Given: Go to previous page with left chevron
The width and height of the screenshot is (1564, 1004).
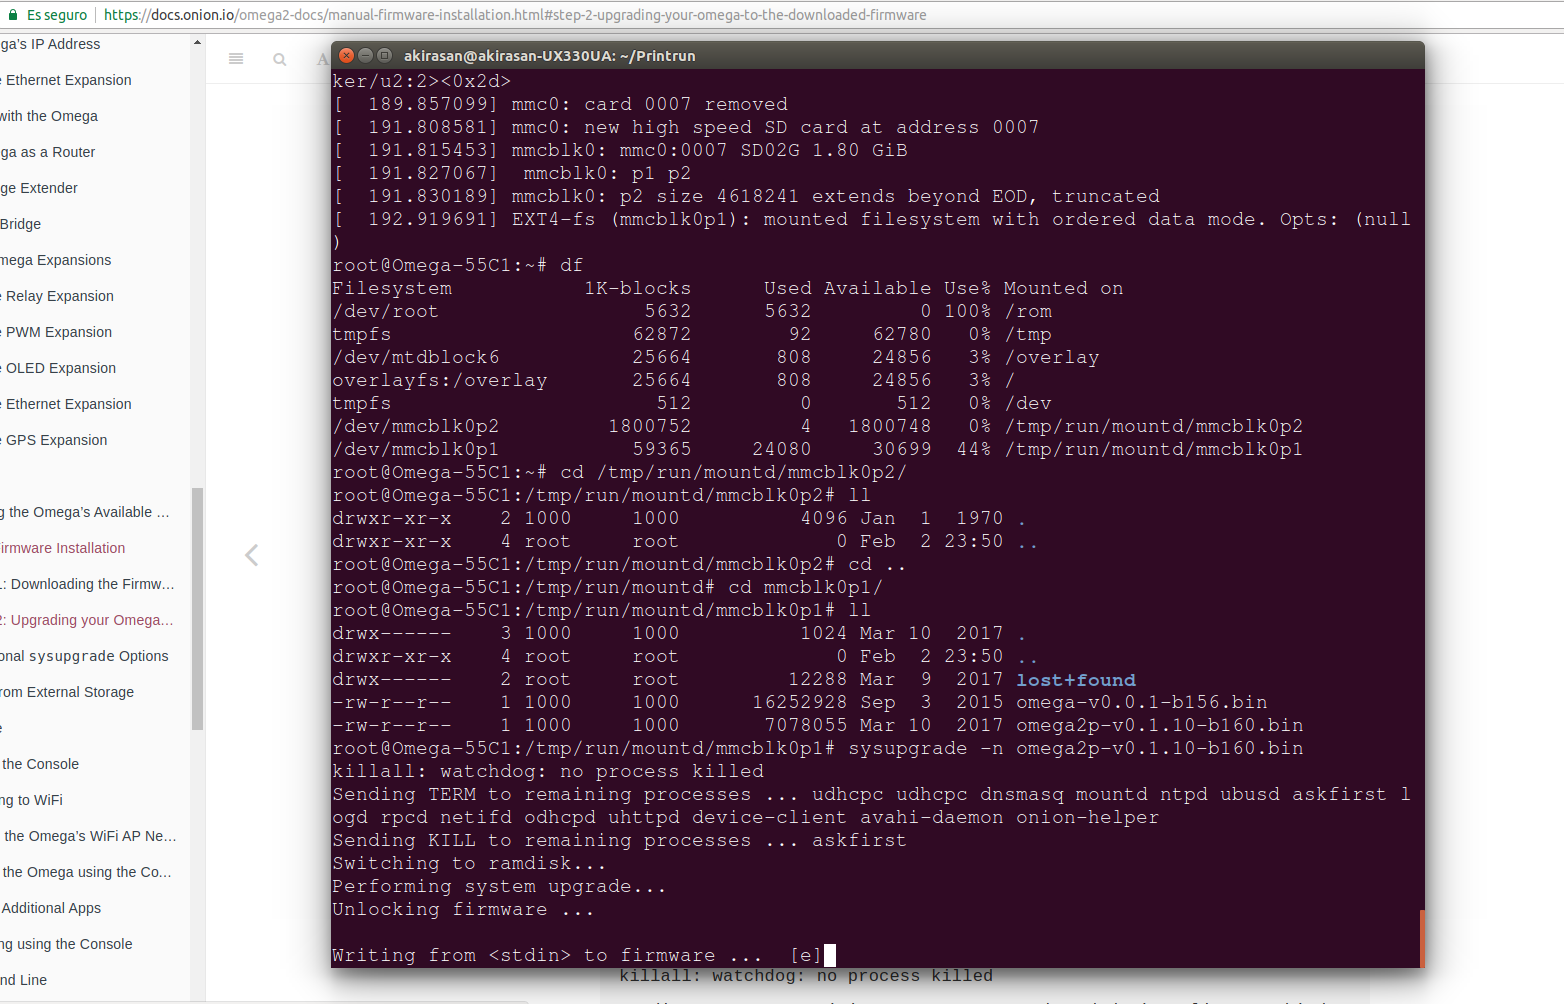Looking at the screenshot, I should [252, 555].
